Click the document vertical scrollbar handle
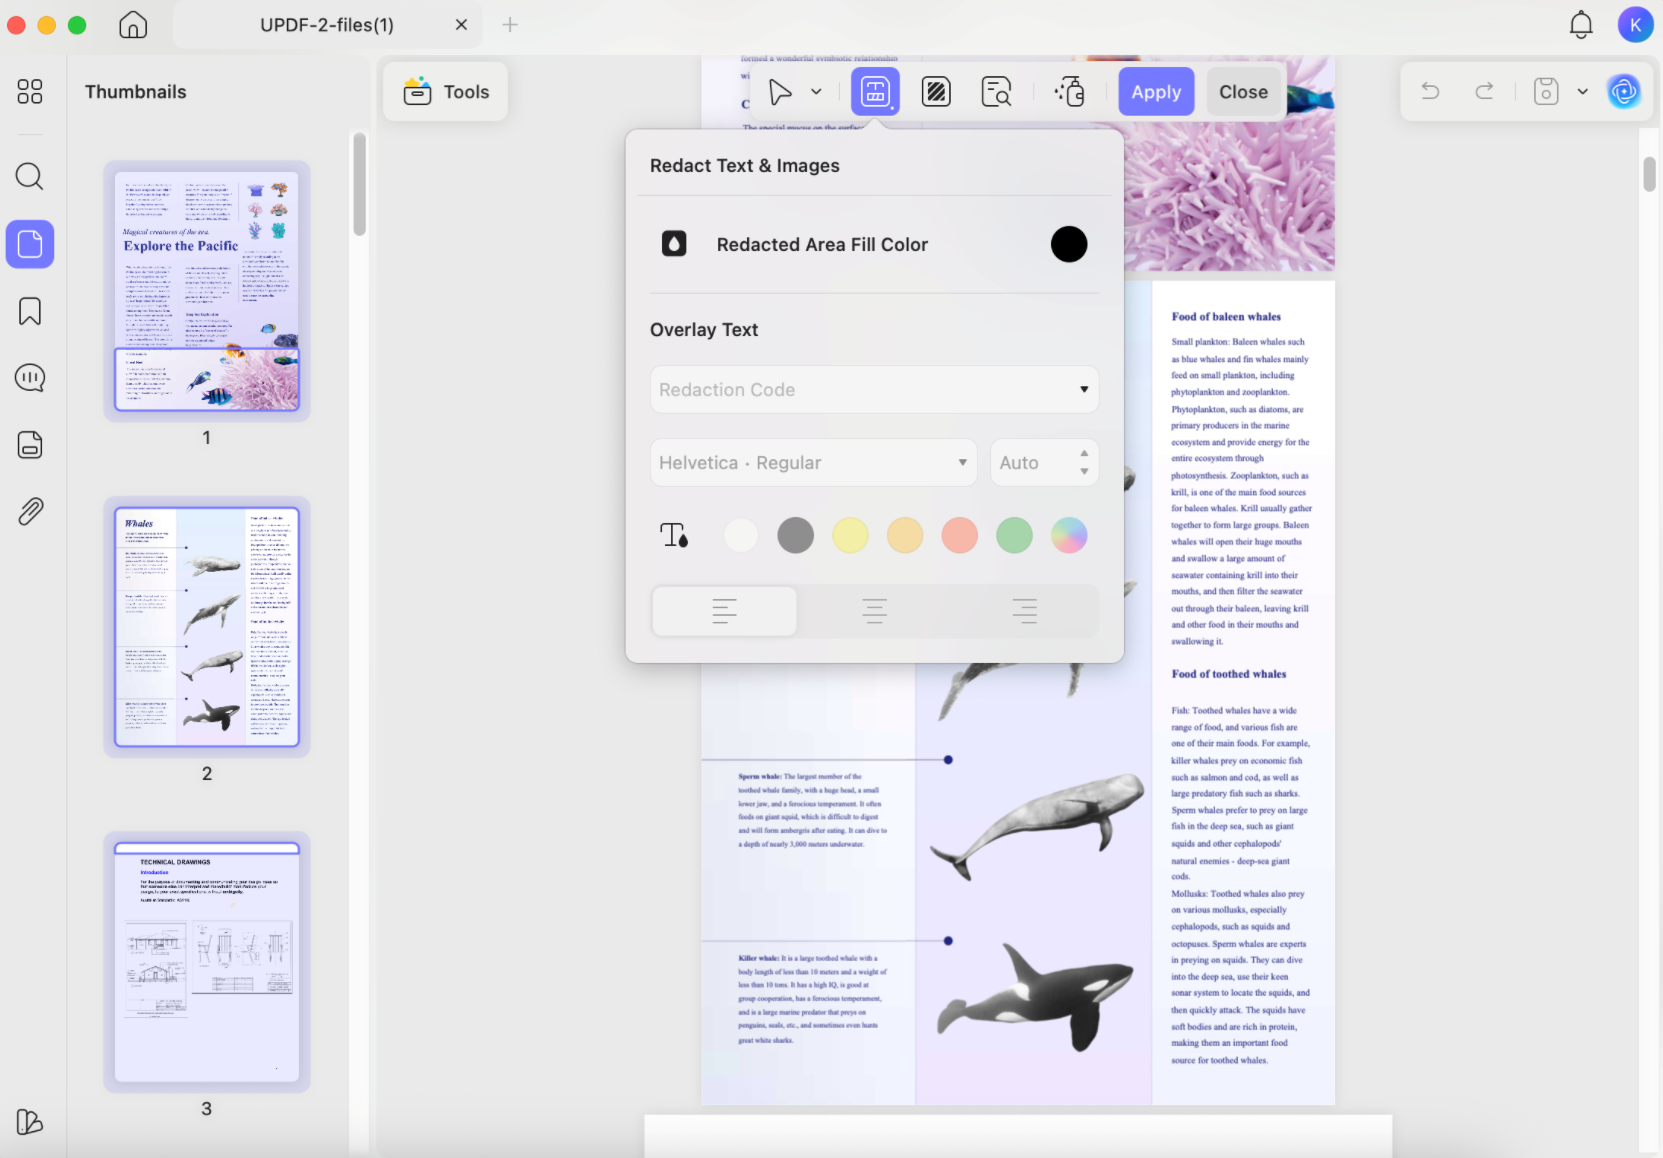1663x1158 pixels. pos(1650,173)
